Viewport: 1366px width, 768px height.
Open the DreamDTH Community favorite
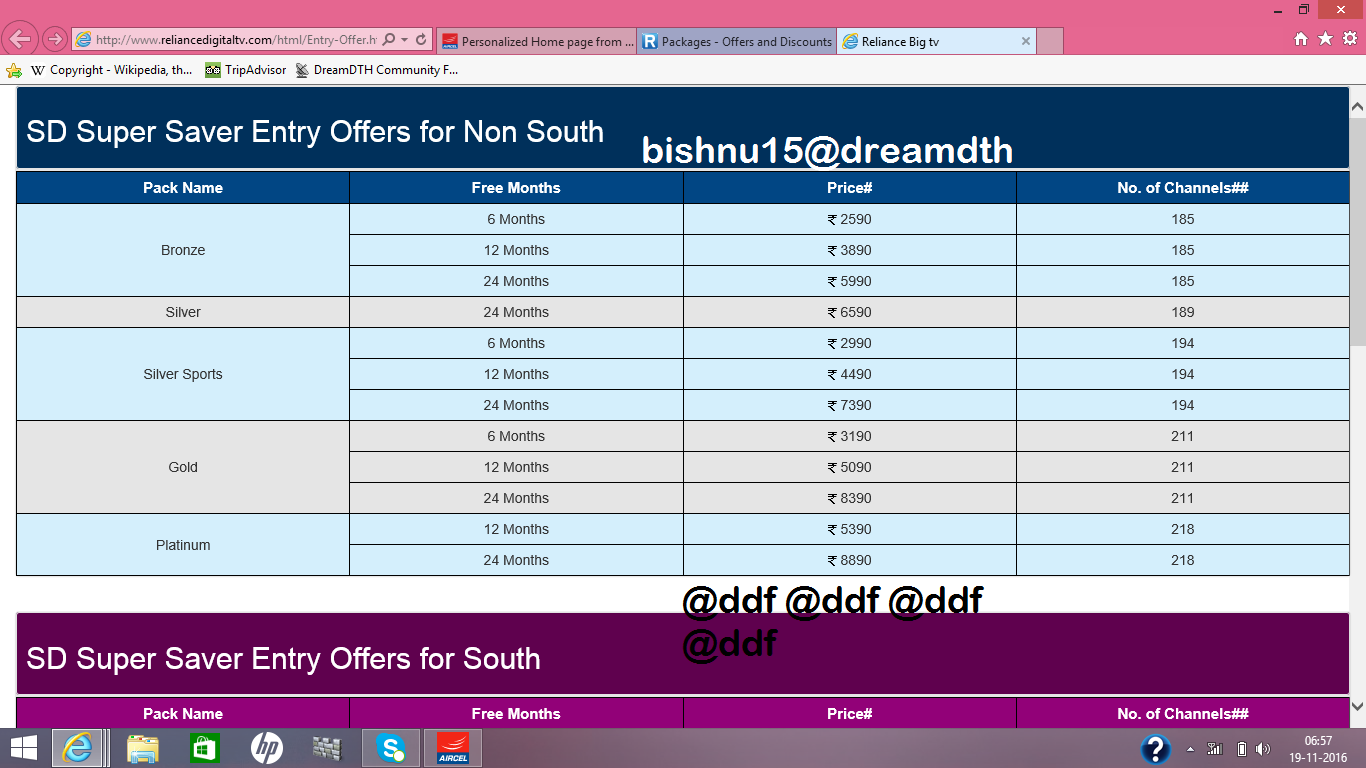coord(376,70)
